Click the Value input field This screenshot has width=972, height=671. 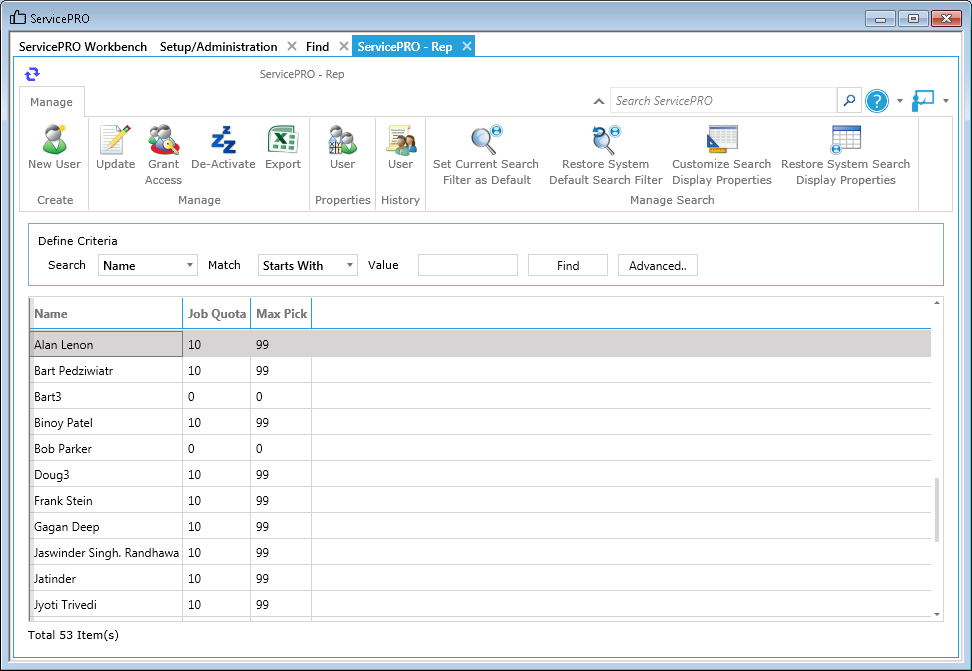click(468, 265)
